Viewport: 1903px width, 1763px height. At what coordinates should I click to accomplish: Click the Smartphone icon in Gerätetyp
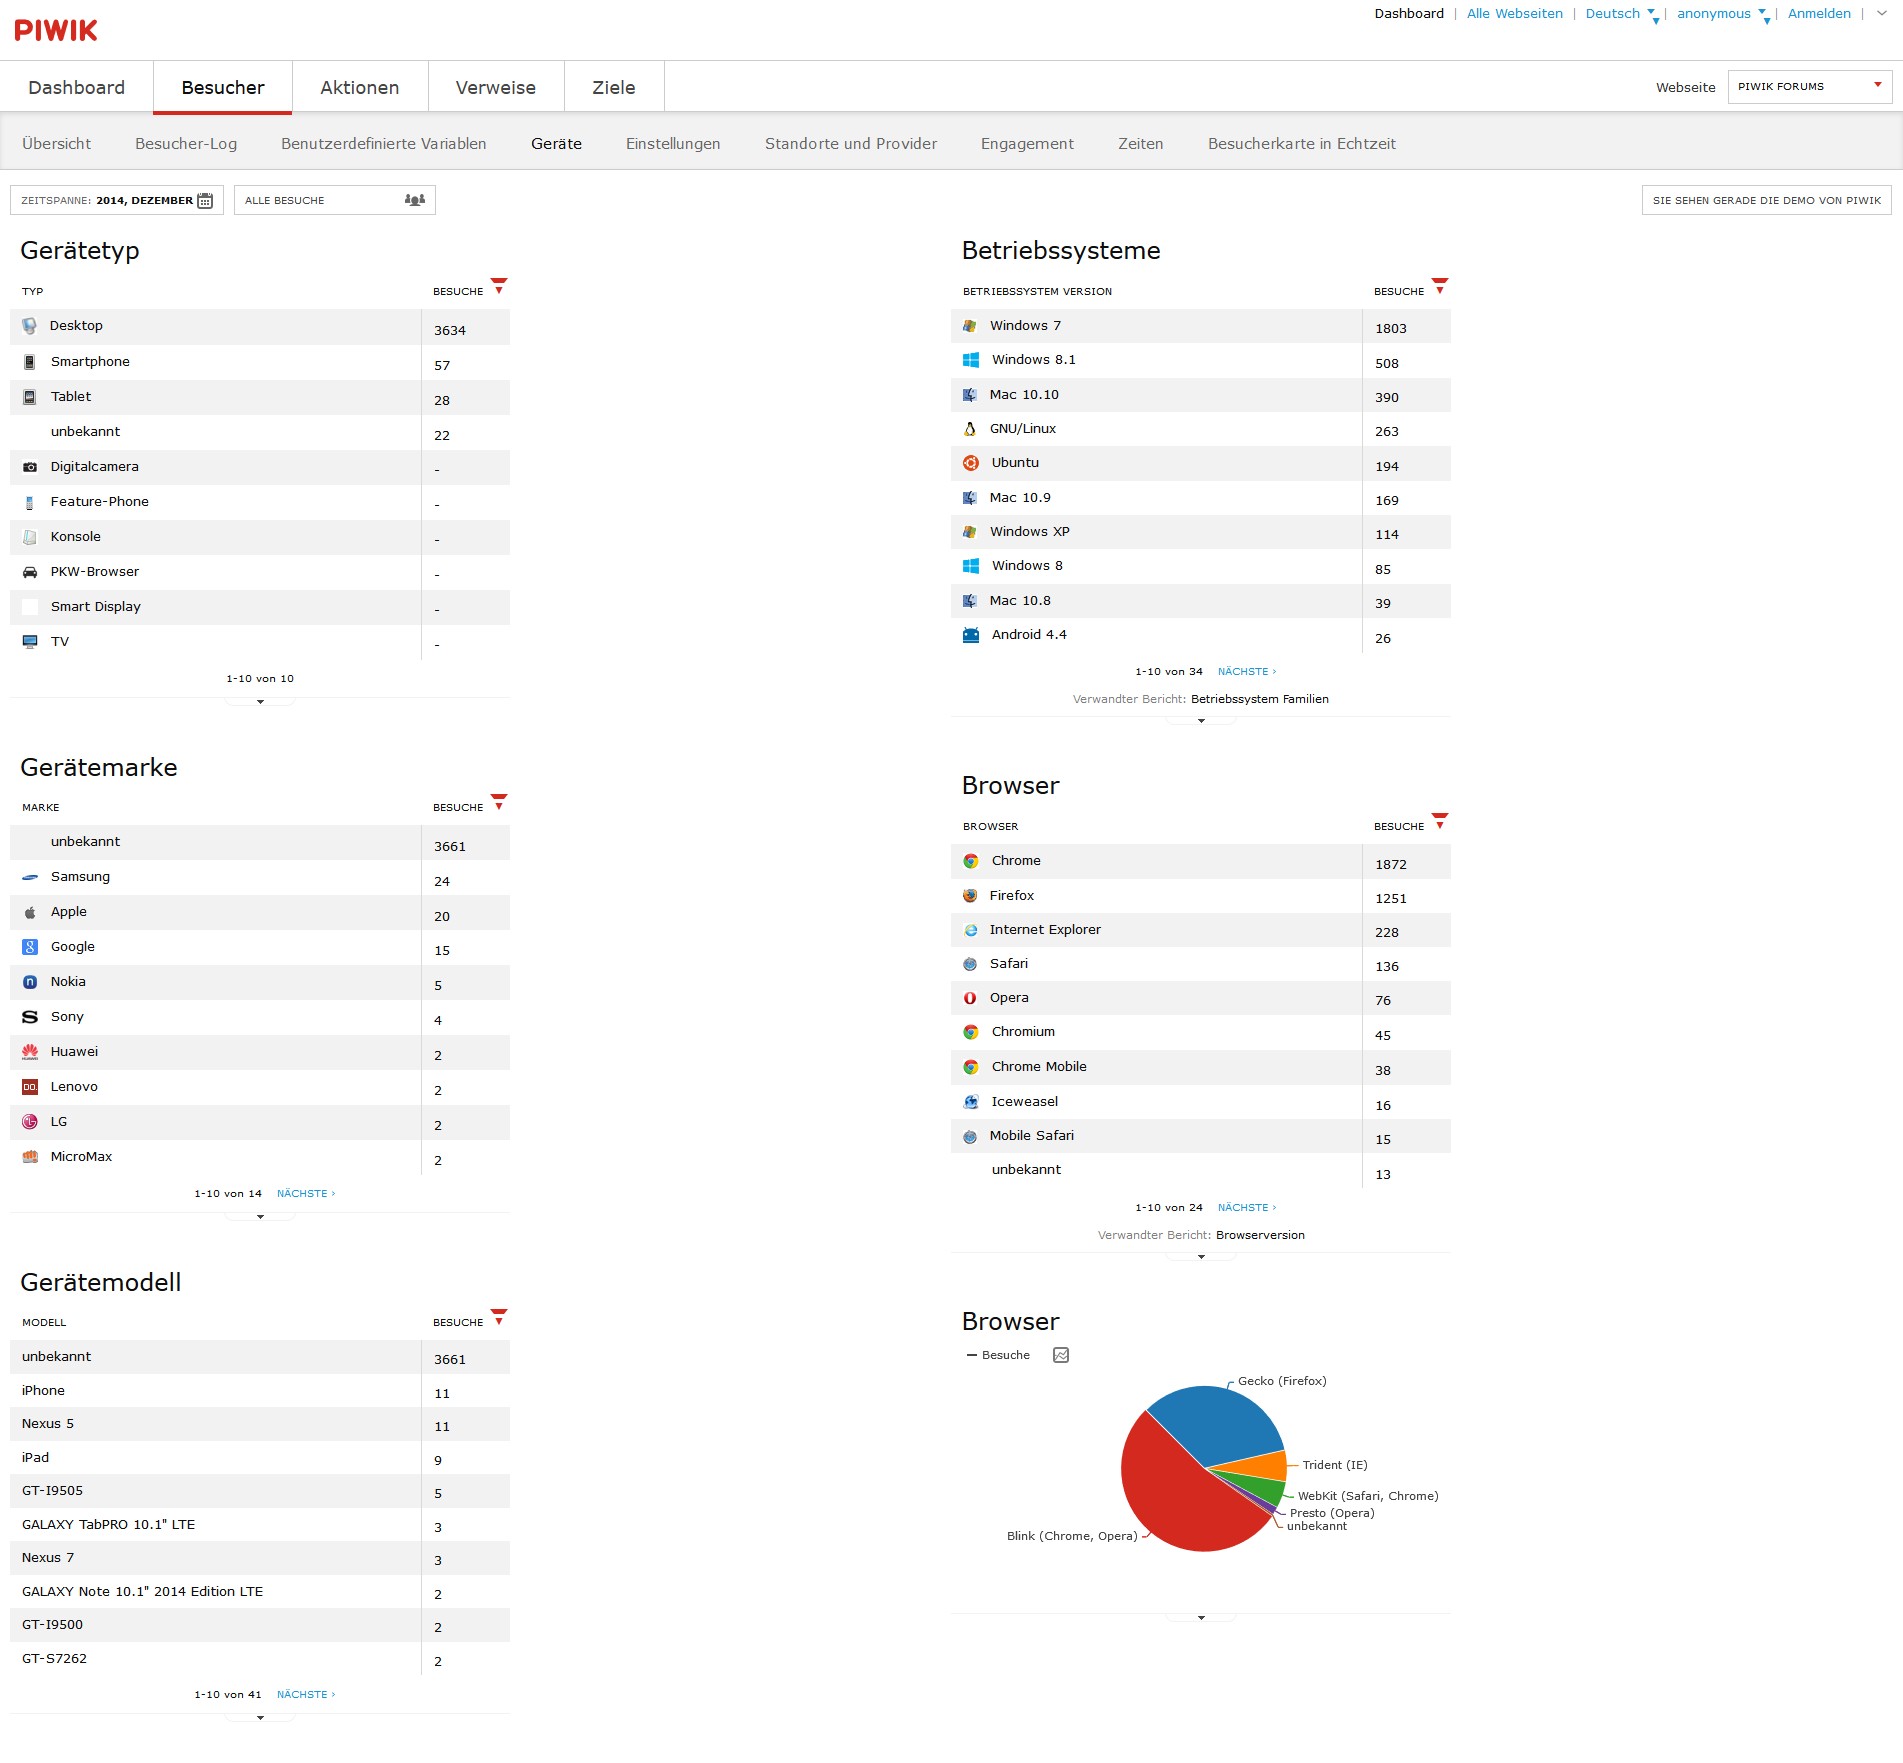click(30, 362)
